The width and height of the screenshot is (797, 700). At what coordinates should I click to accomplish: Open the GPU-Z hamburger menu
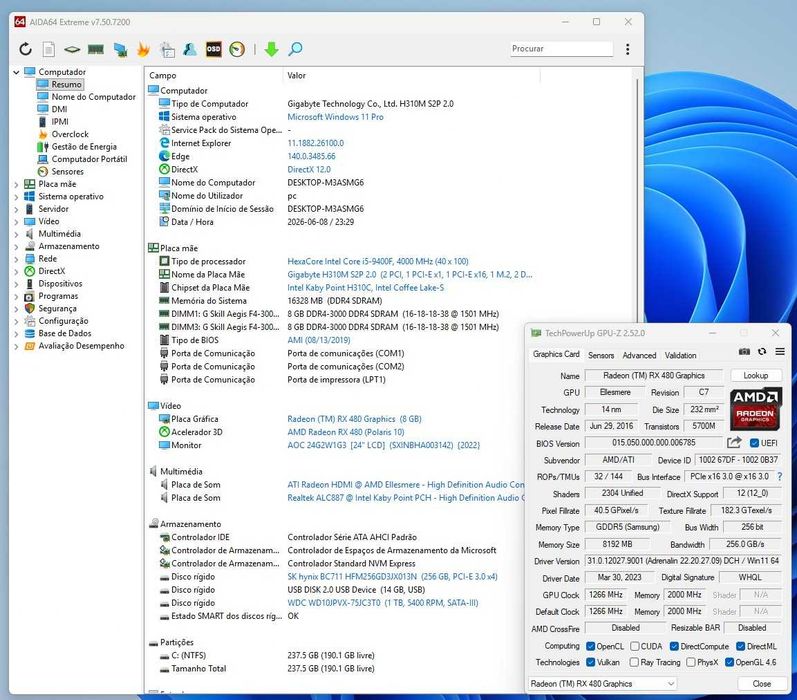pos(780,351)
